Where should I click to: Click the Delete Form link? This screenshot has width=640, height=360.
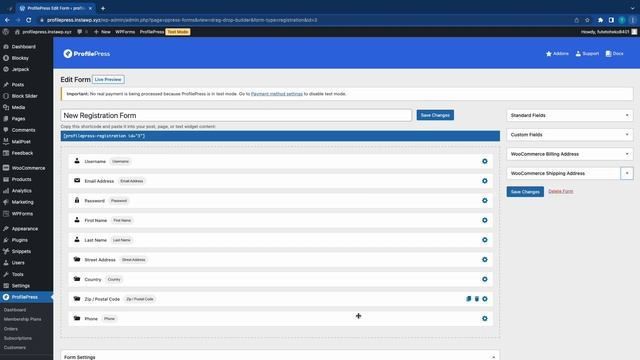(x=561, y=191)
